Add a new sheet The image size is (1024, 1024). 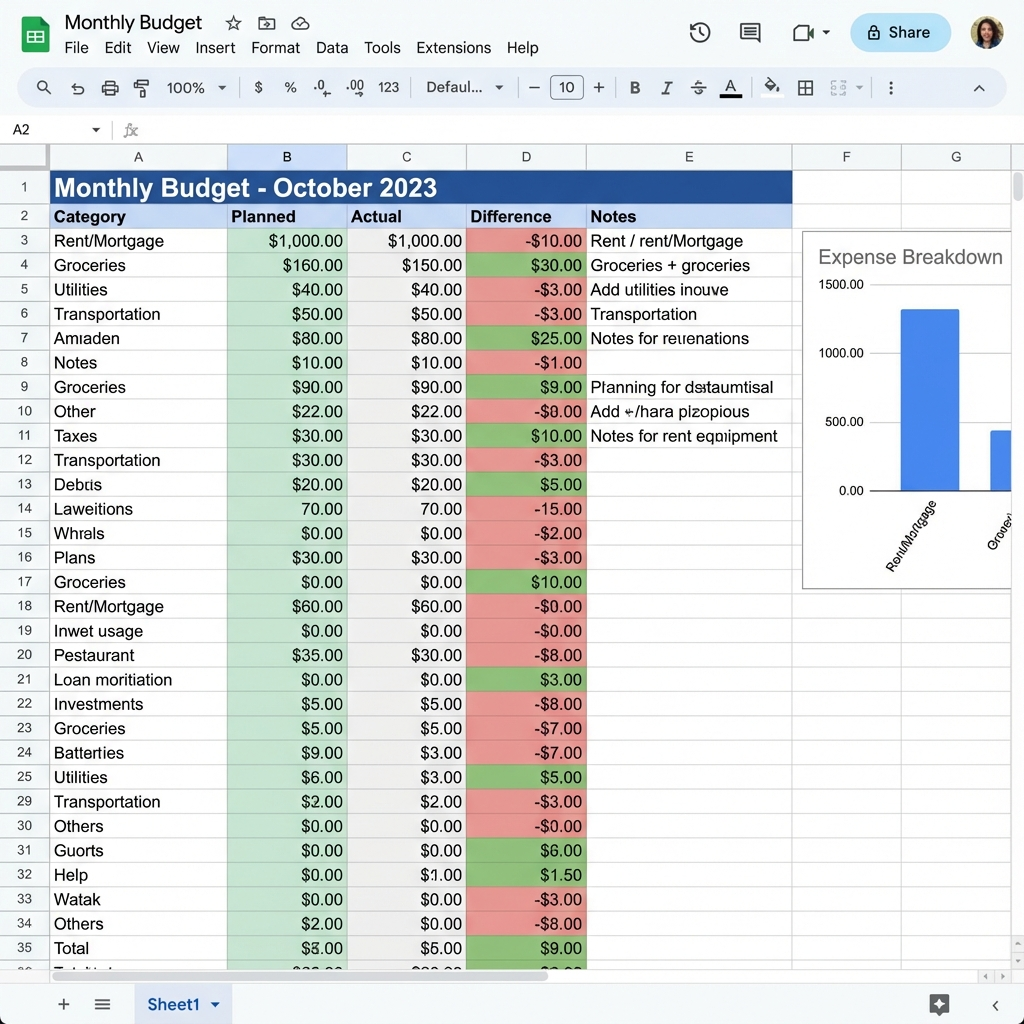point(63,1004)
